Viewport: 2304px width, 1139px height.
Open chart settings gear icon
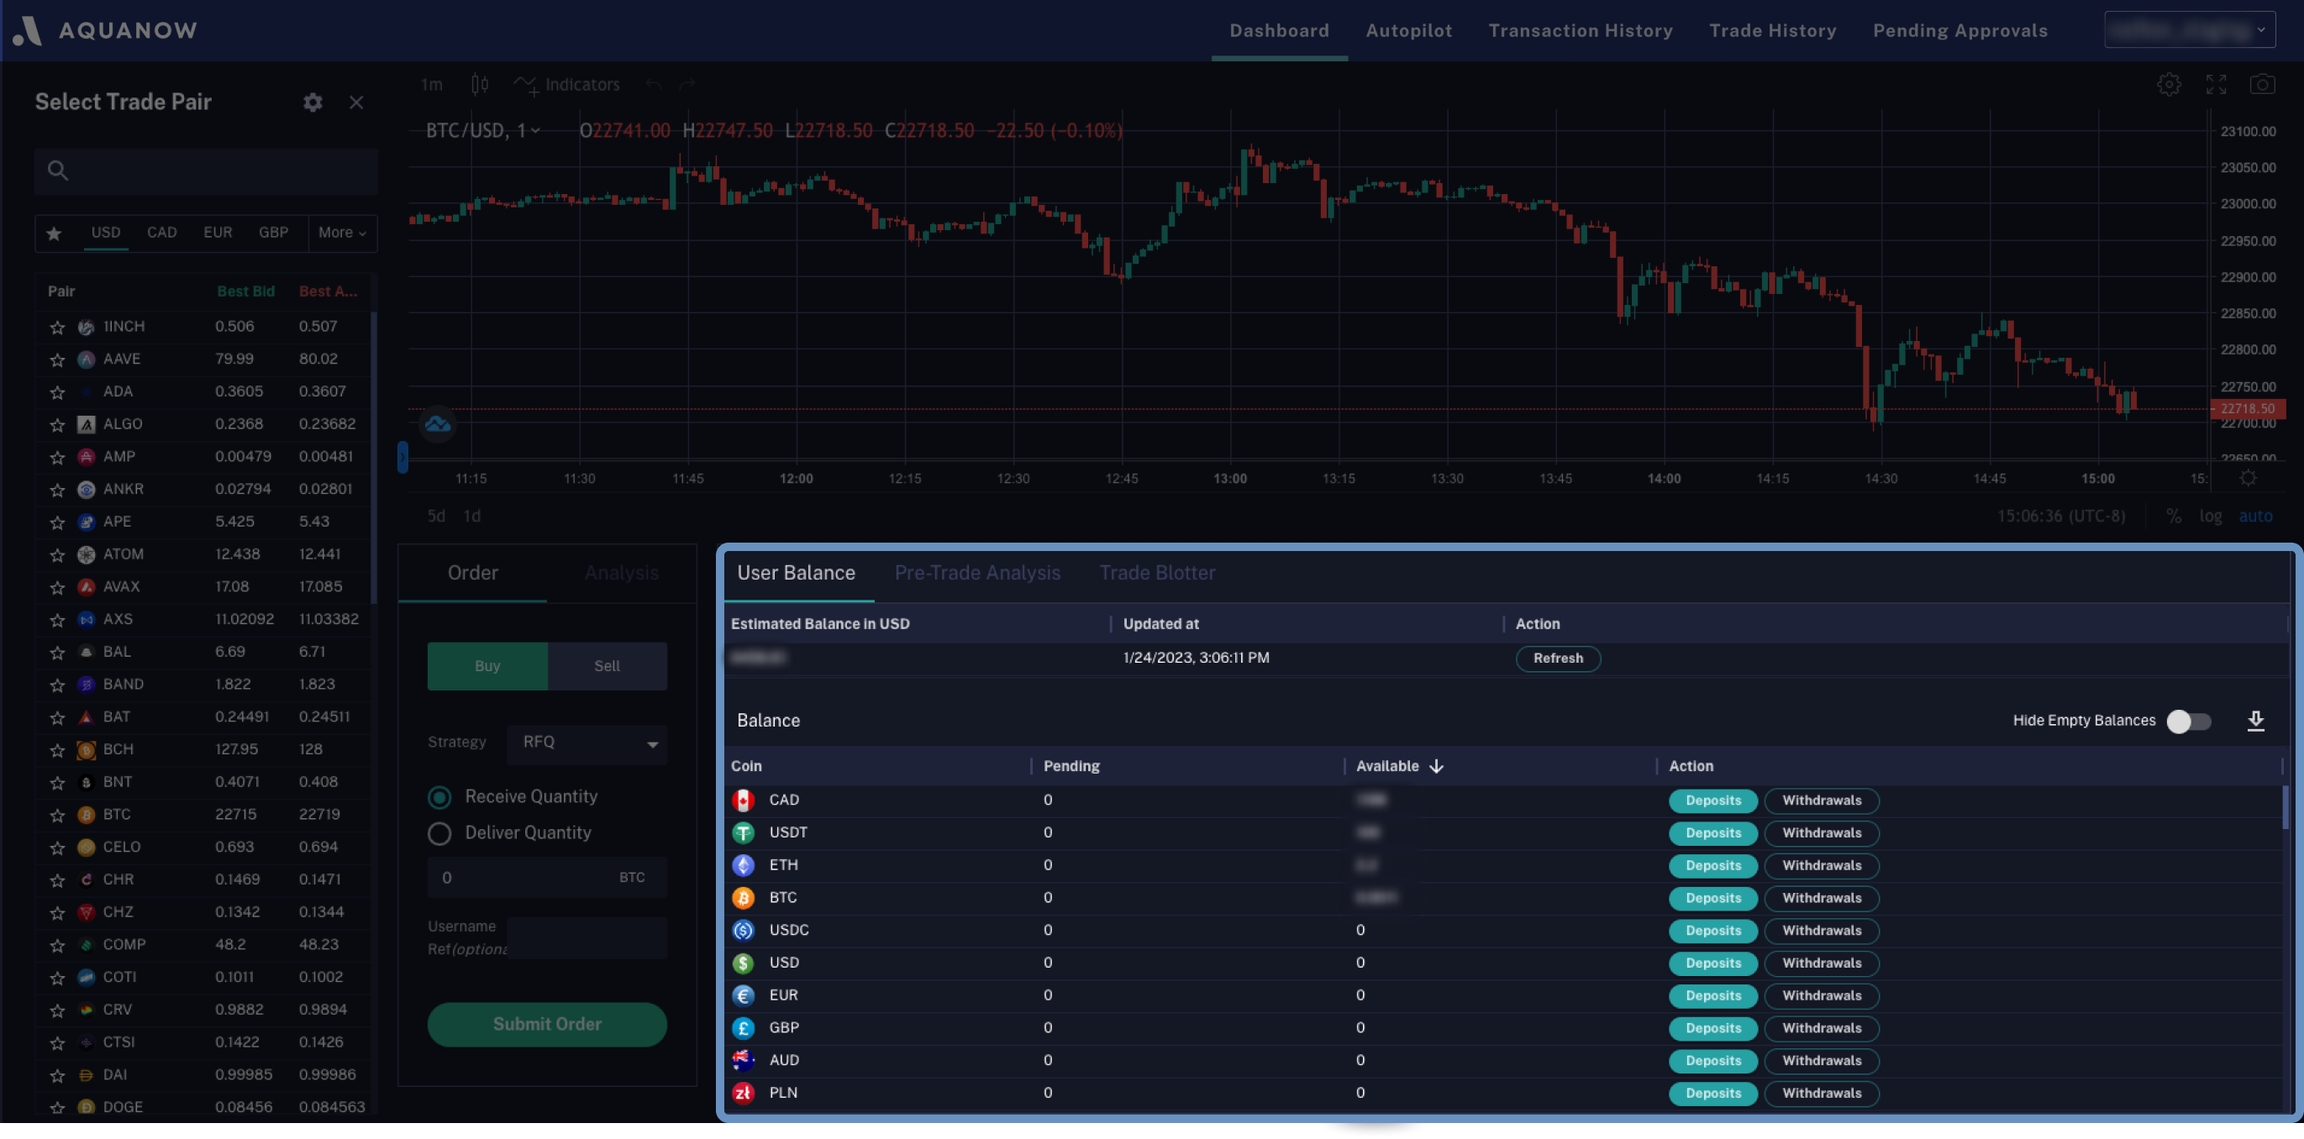point(2168,85)
